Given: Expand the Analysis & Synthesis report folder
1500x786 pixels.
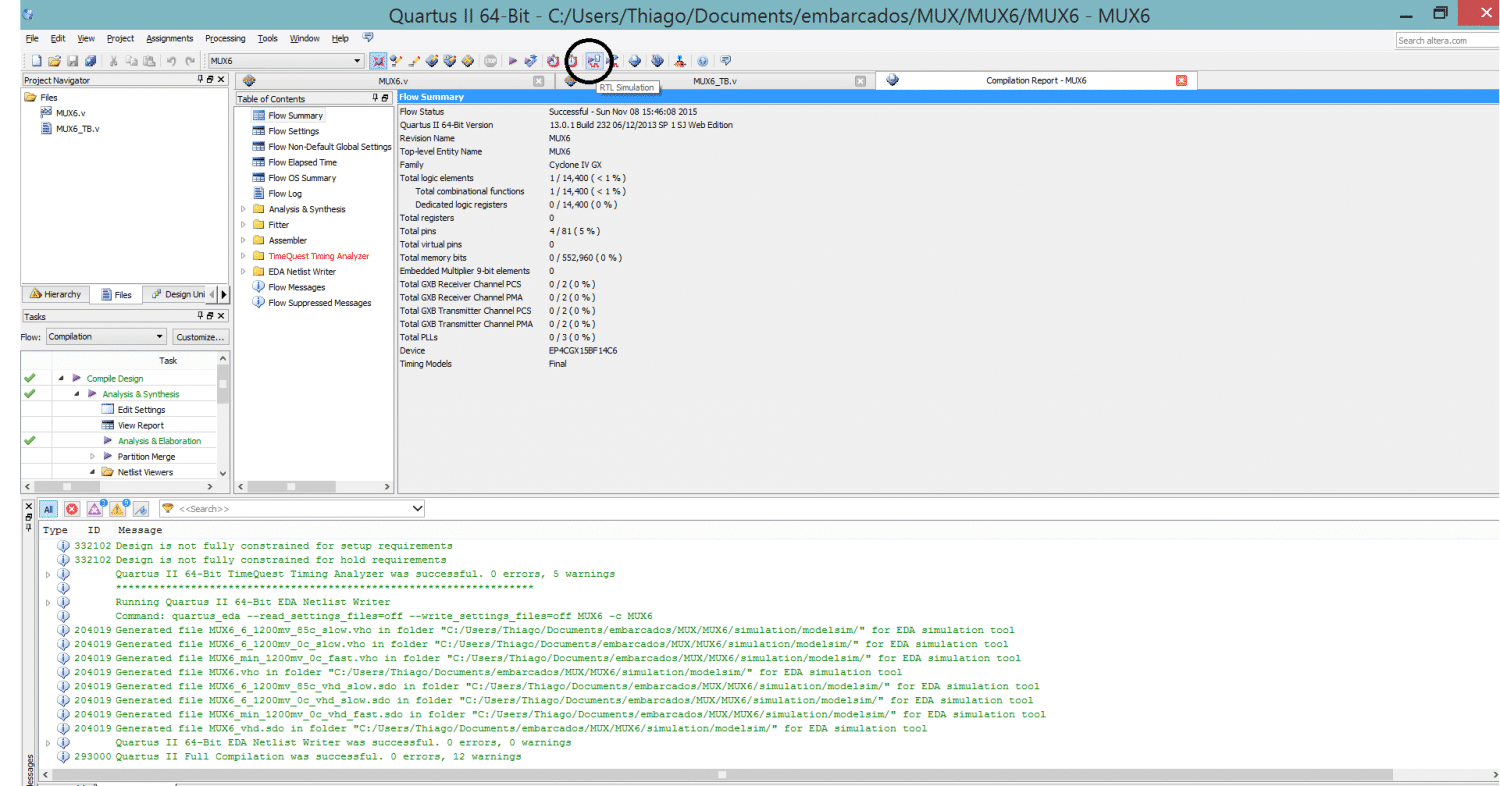Looking at the screenshot, I should point(243,209).
